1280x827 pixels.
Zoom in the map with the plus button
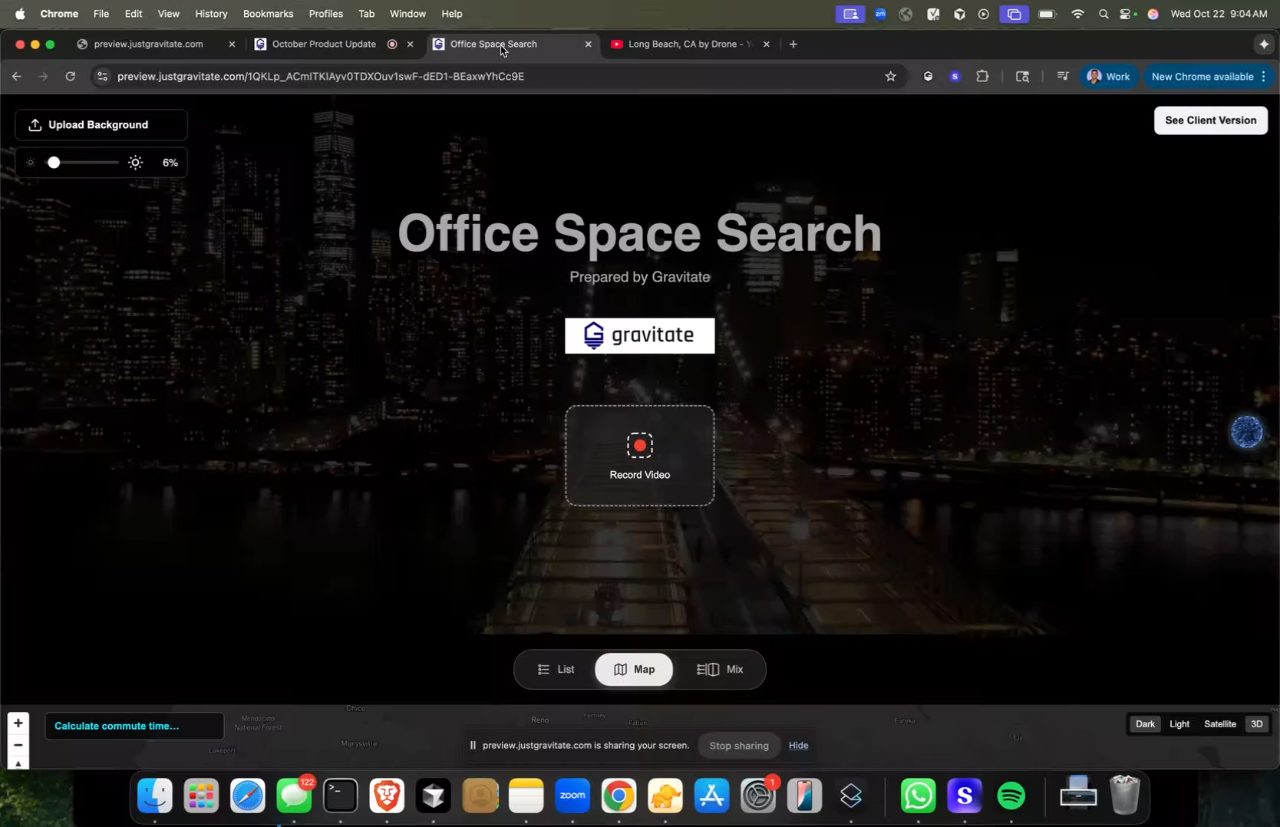coord(18,723)
